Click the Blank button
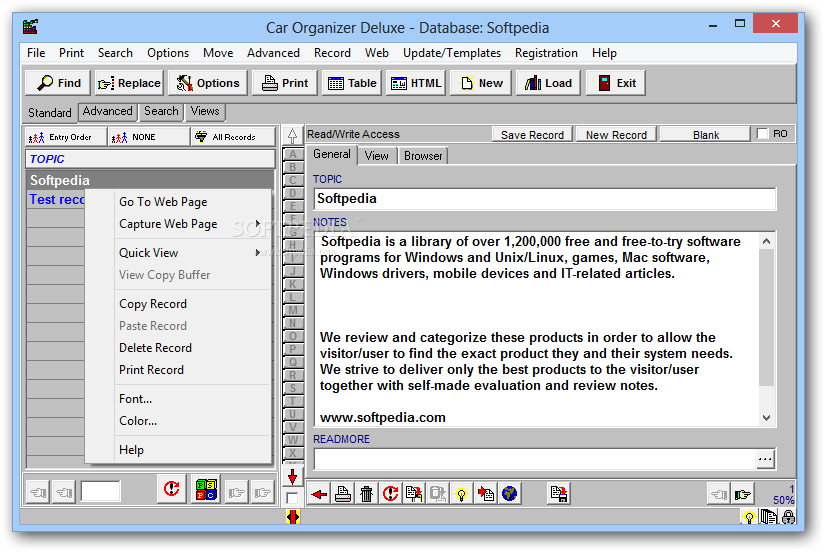This screenshot has width=825, height=552. coord(705,135)
